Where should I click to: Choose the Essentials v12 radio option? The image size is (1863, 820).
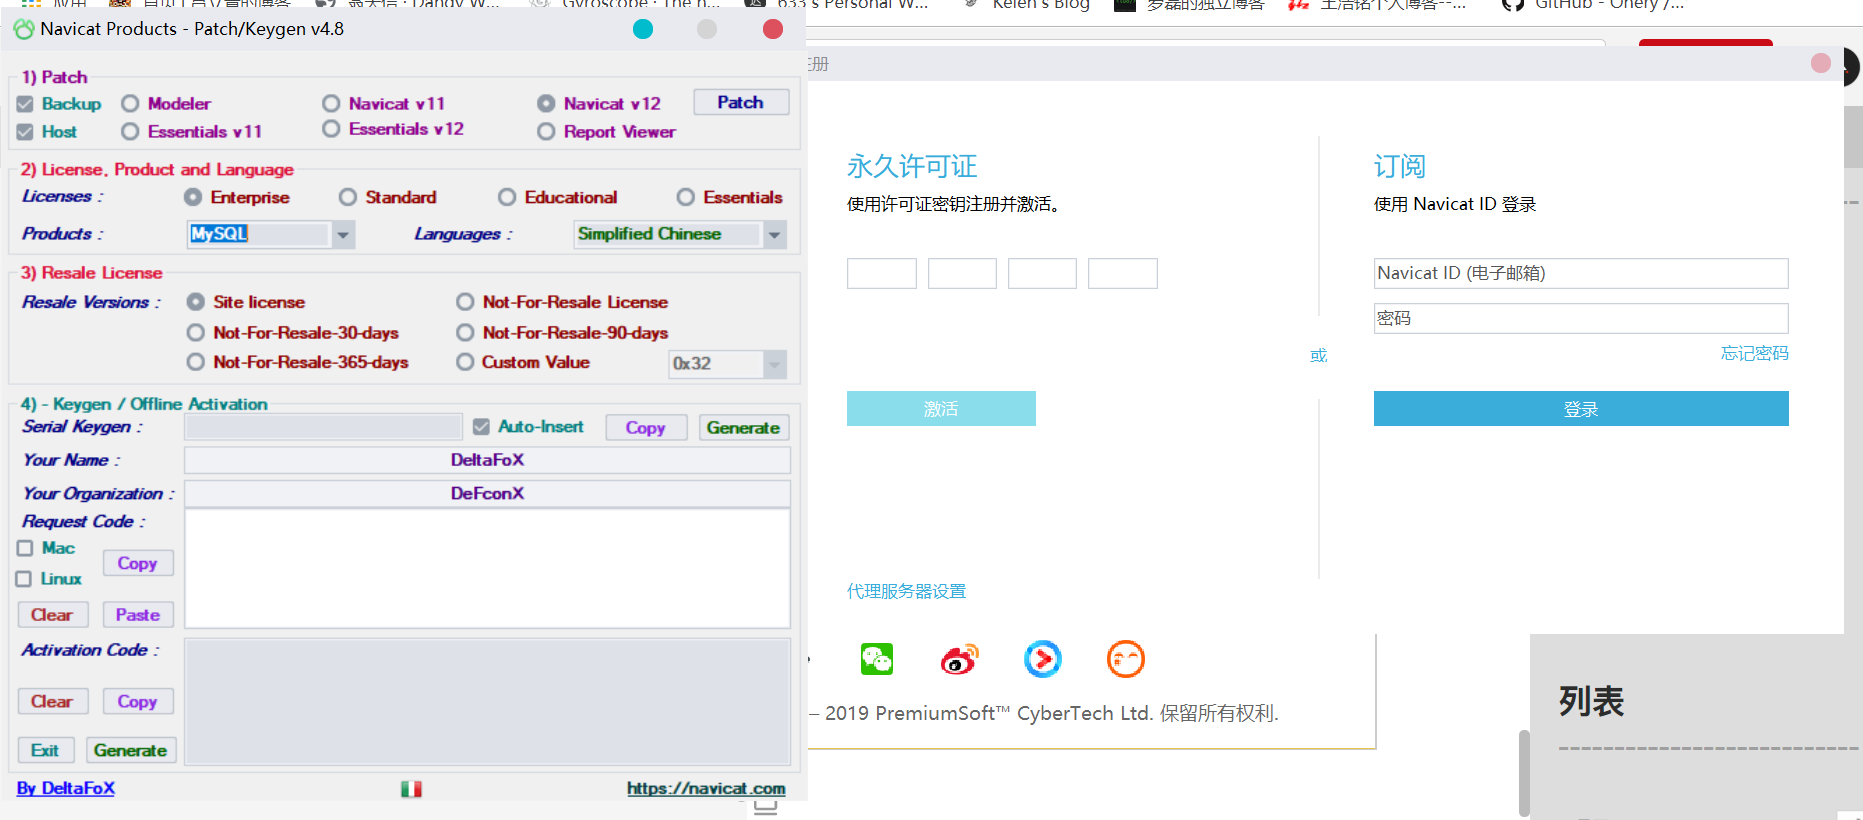point(331,129)
